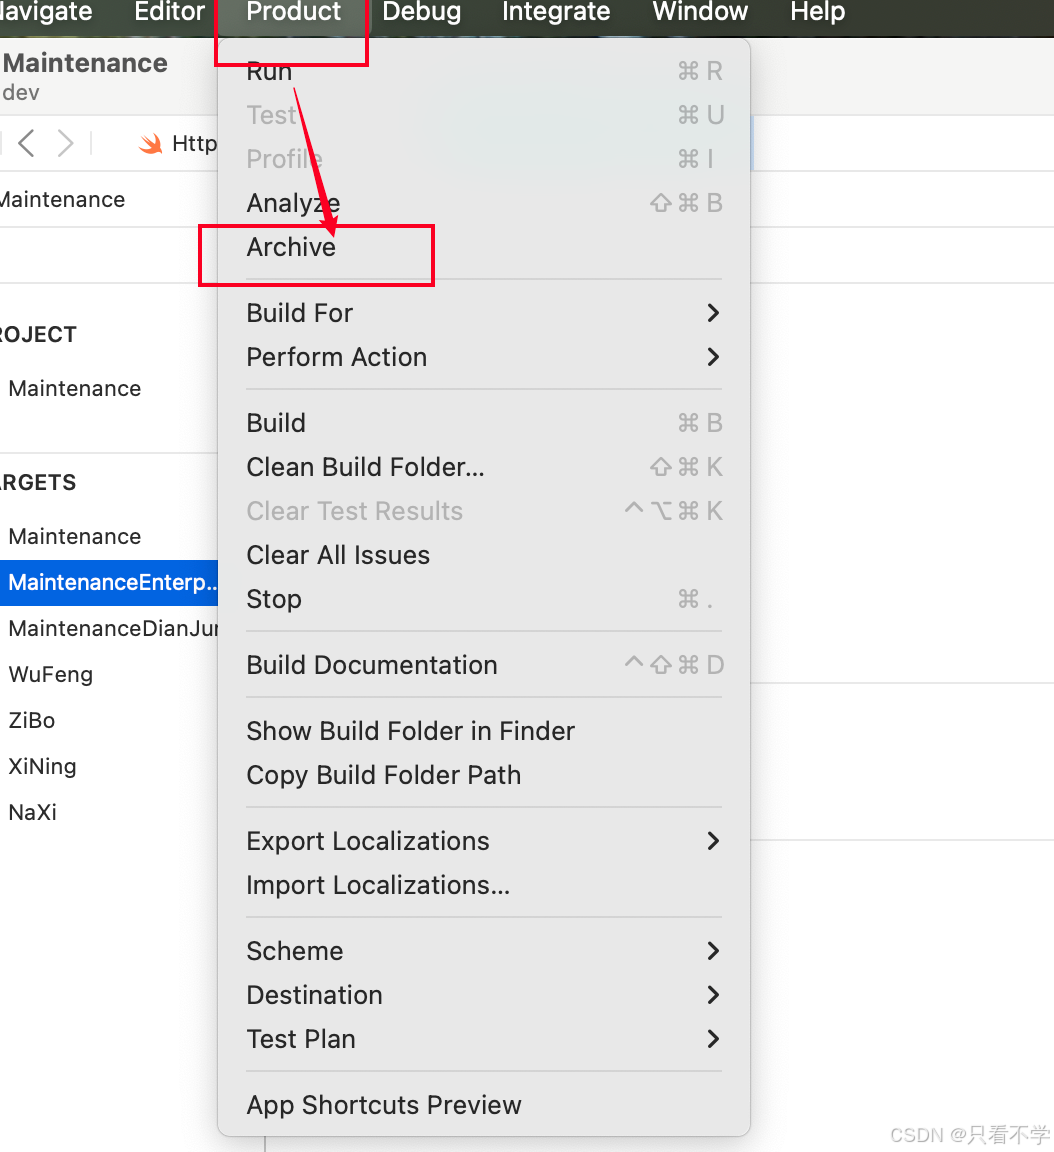Select the WuFeng target
Screen dimensions: 1054x1152
tap(51, 674)
